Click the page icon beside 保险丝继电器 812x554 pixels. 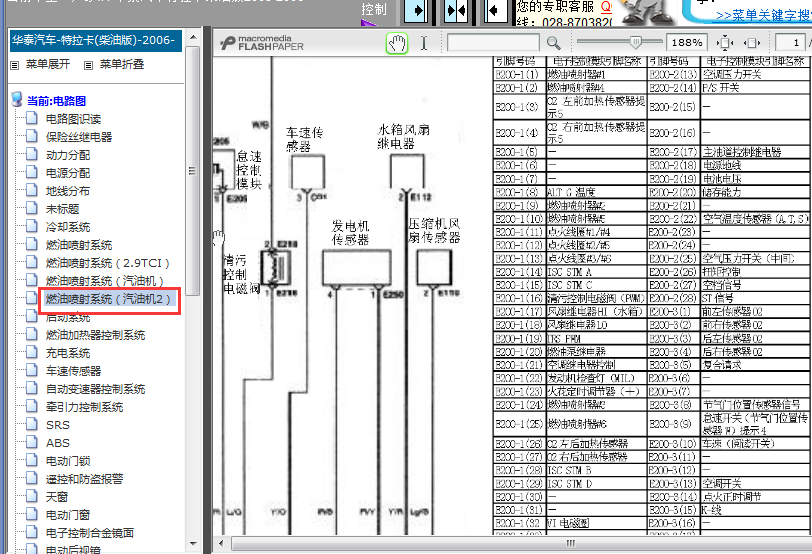point(32,136)
